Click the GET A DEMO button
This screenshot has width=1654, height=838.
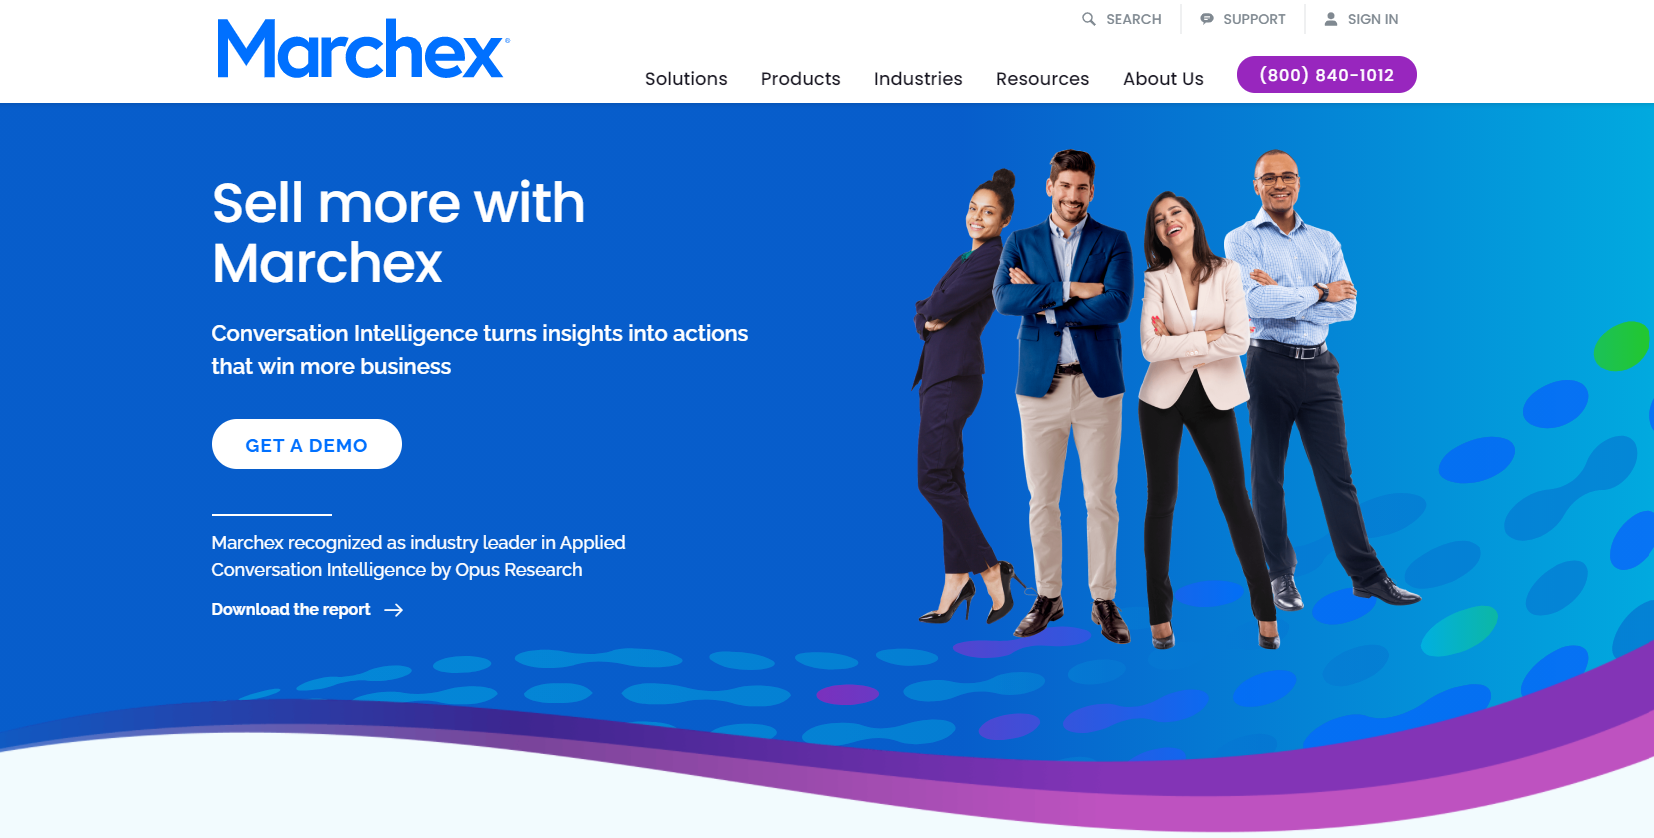pyautogui.click(x=307, y=444)
